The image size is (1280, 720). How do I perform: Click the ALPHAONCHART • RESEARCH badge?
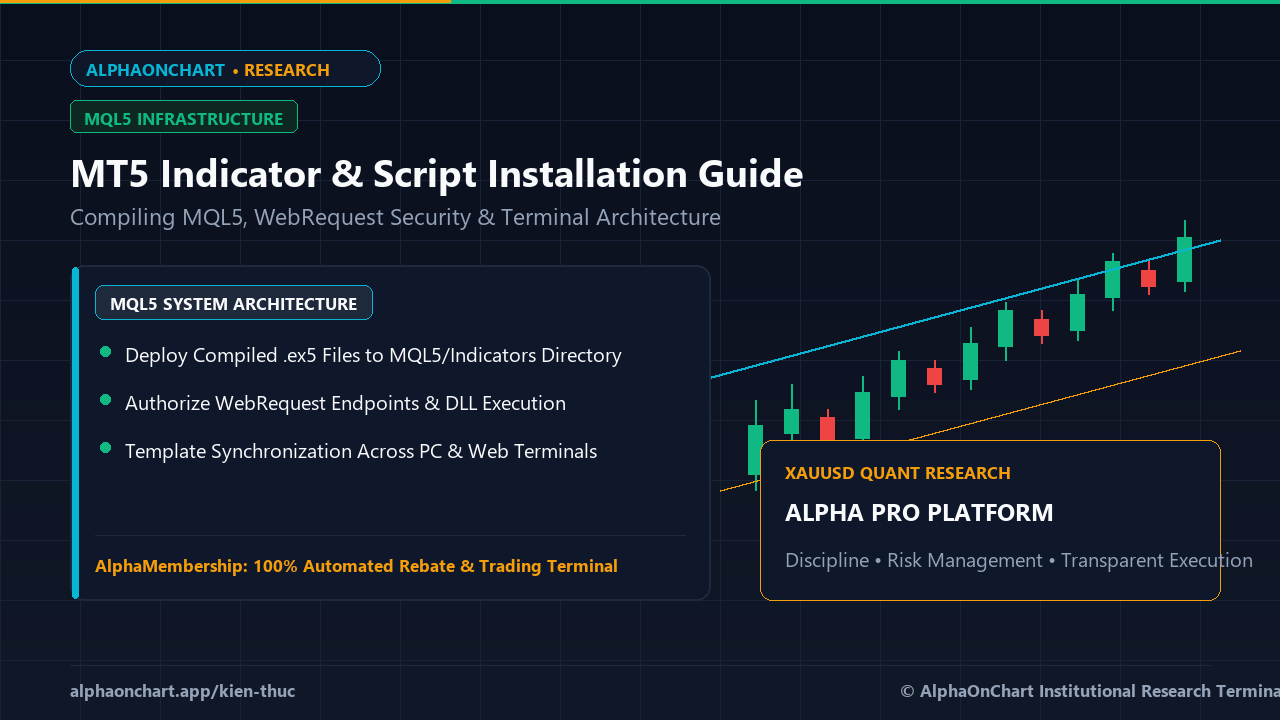pyautogui.click(x=225, y=69)
